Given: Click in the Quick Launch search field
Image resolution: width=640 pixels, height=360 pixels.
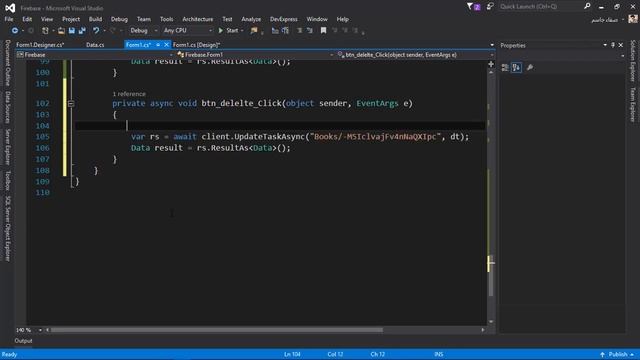Looking at the screenshot, I should (x=540, y=7).
